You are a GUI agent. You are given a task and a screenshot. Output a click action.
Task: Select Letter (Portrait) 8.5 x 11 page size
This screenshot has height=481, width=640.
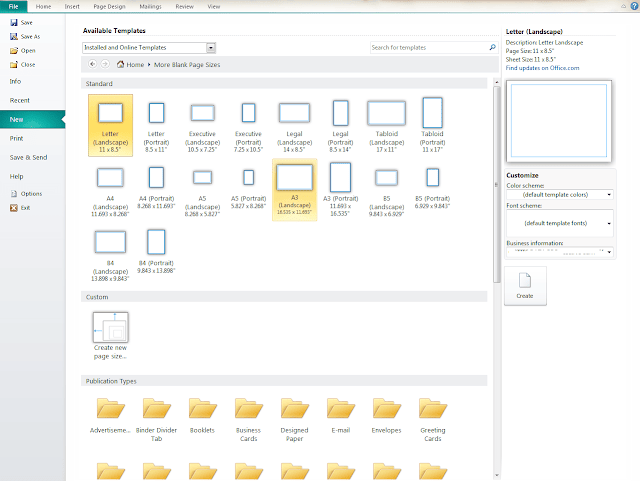click(156, 125)
